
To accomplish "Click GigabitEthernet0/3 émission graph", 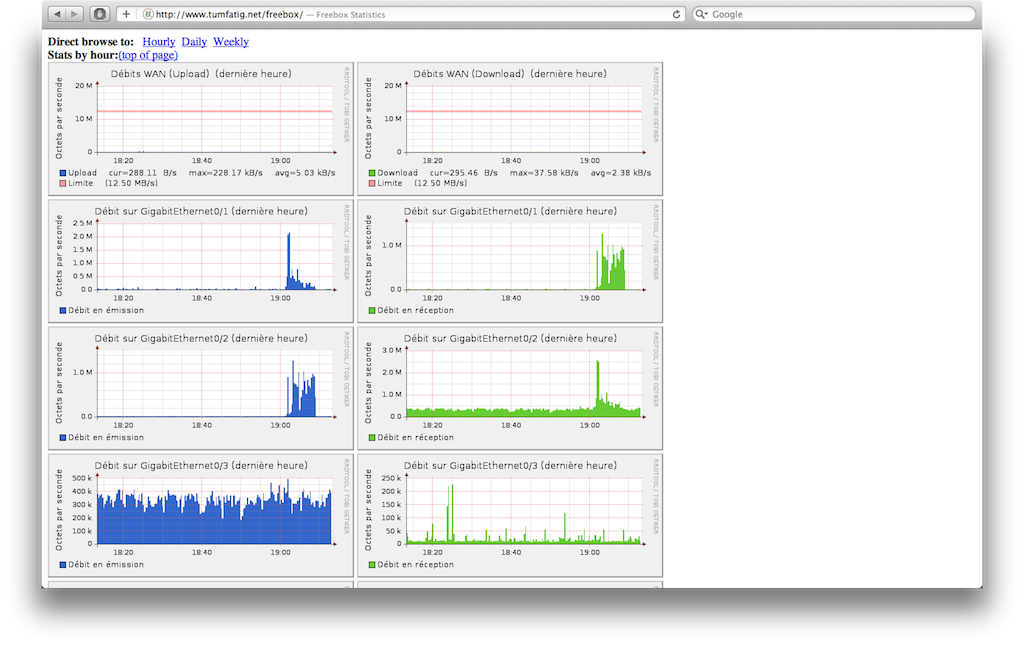I will click(201, 515).
